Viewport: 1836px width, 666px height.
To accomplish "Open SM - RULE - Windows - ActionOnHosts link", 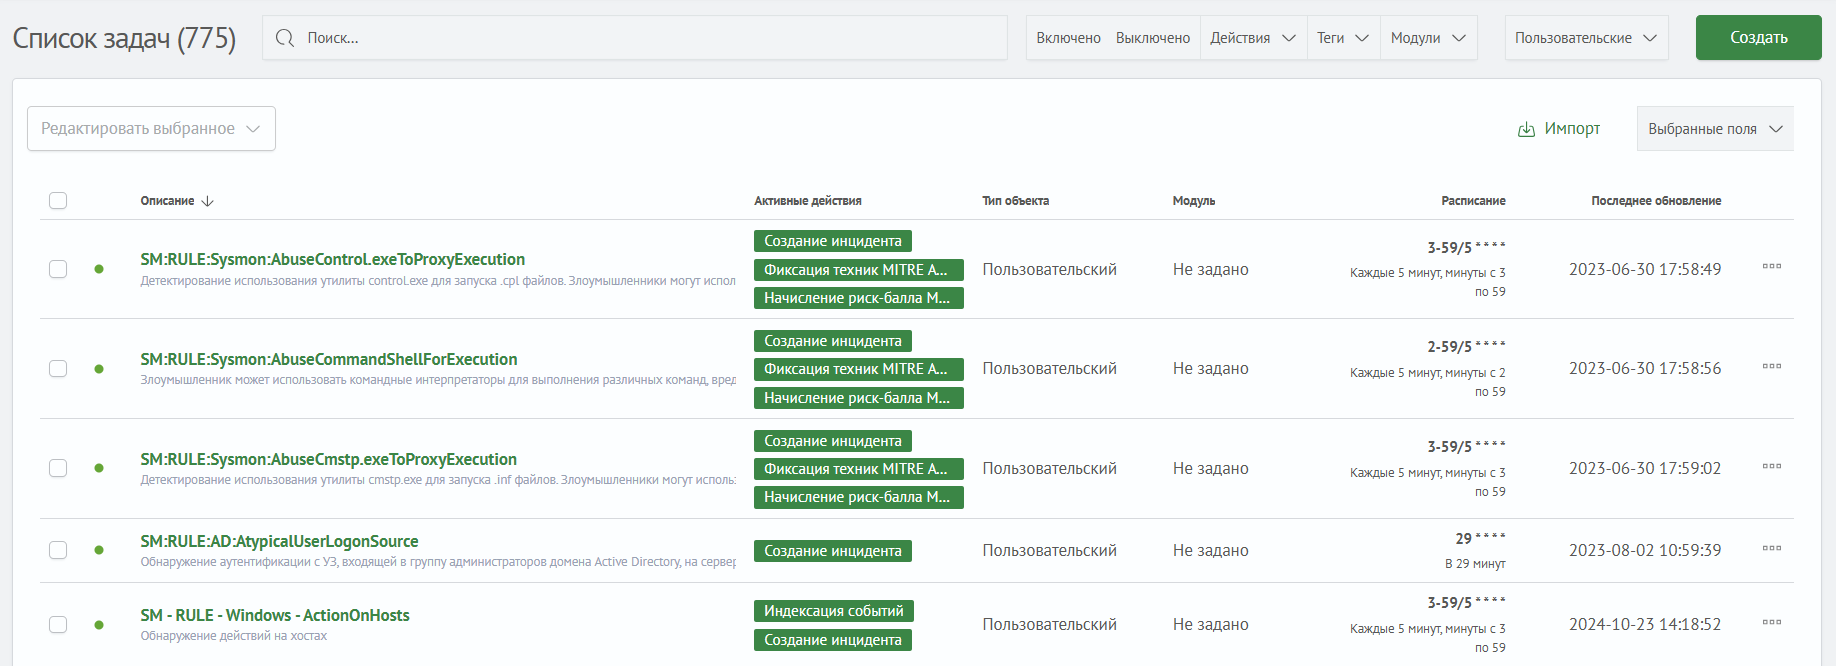I will (275, 615).
